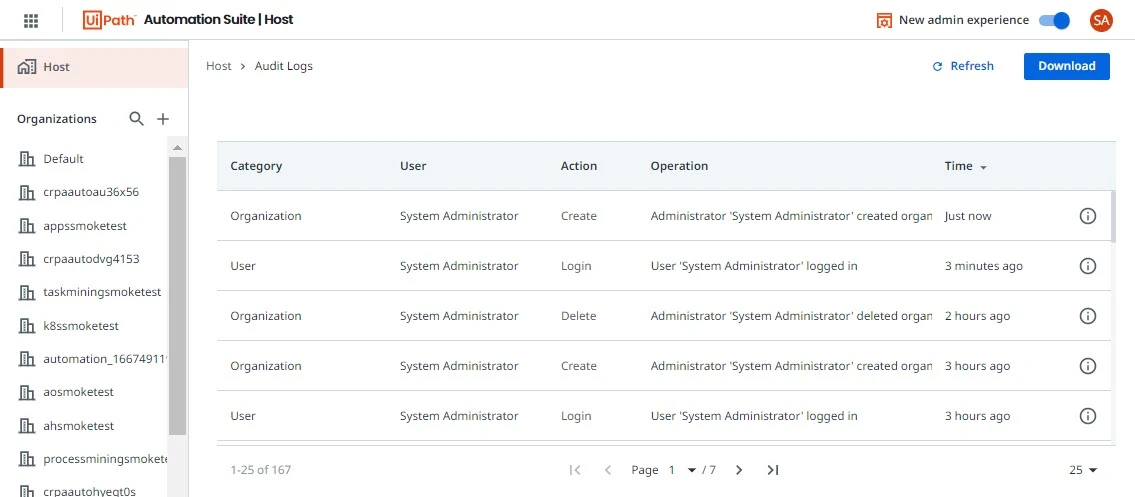The height and width of the screenshot is (497, 1135).
Task: Open the appssmoketest organization
Action: pyautogui.click(x=85, y=226)
